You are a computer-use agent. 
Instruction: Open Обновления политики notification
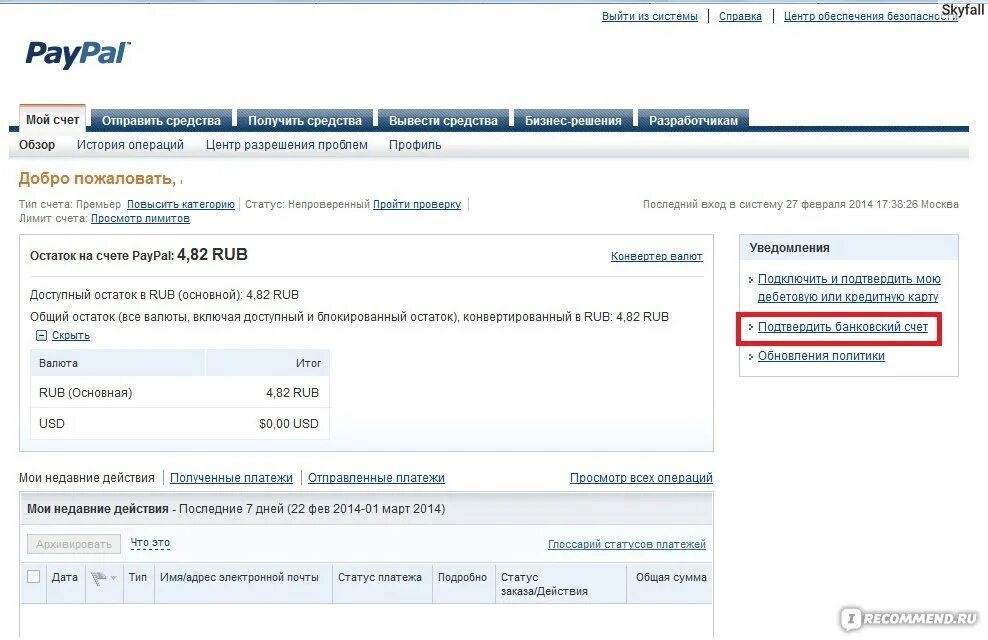pyautogui.click(x=821, y=356)
